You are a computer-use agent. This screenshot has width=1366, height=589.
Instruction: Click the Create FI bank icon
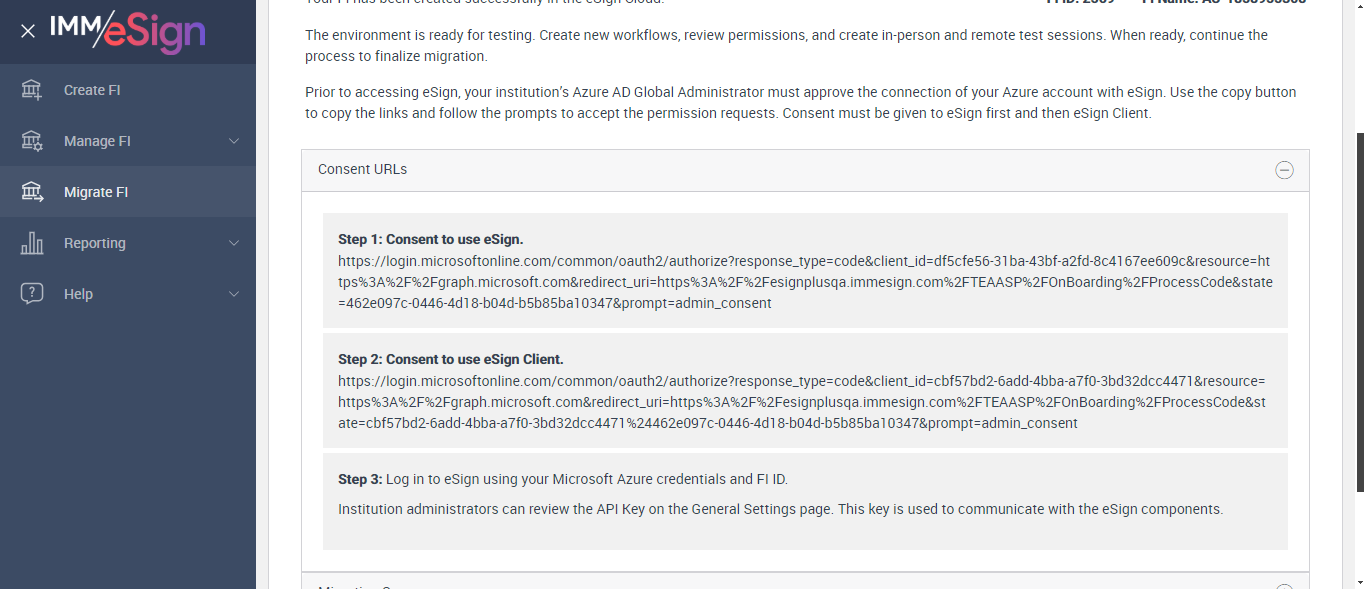point(32,90)
